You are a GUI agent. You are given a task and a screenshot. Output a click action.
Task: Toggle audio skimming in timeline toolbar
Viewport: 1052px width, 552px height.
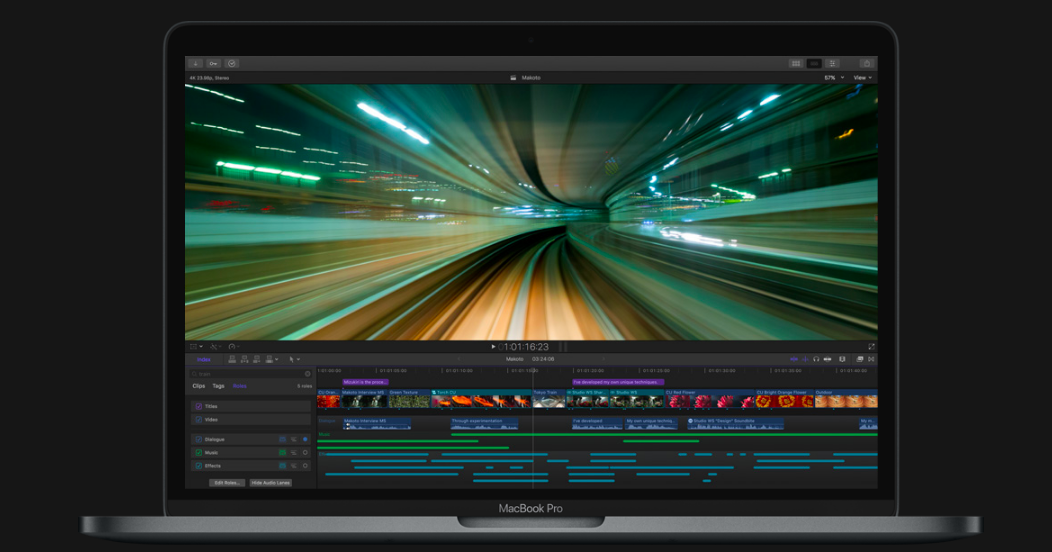(805, 359)
